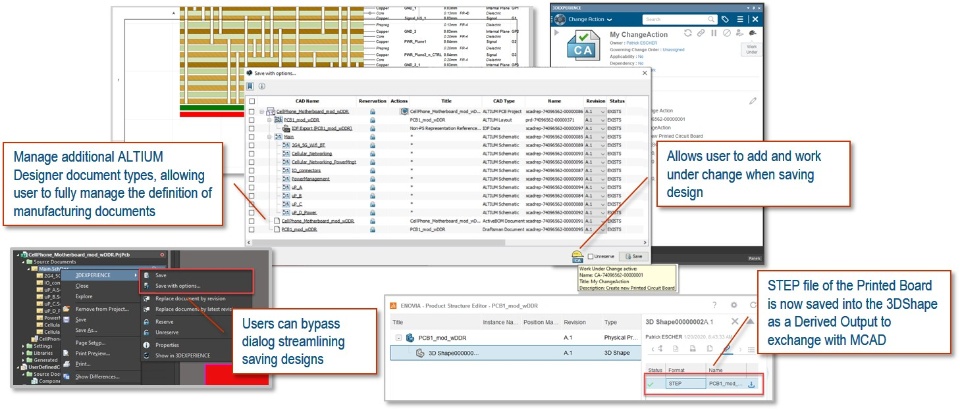Viewport: 960px width, 410px height.
Task: Click the action icon in CellPhone_Motherboard project row
Action: [x=404, y=111]
